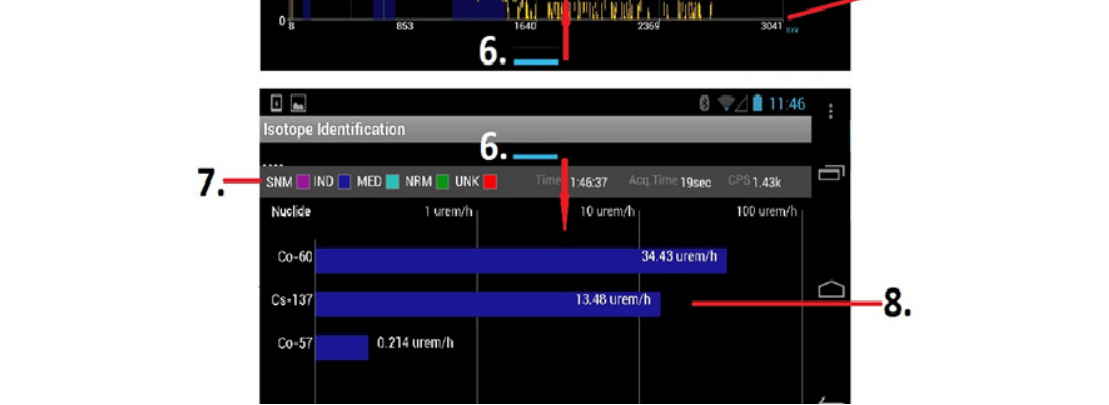Screen dimensions: 1109x405
Task: Tap the Android home button
Action: [x=831, y=288]
